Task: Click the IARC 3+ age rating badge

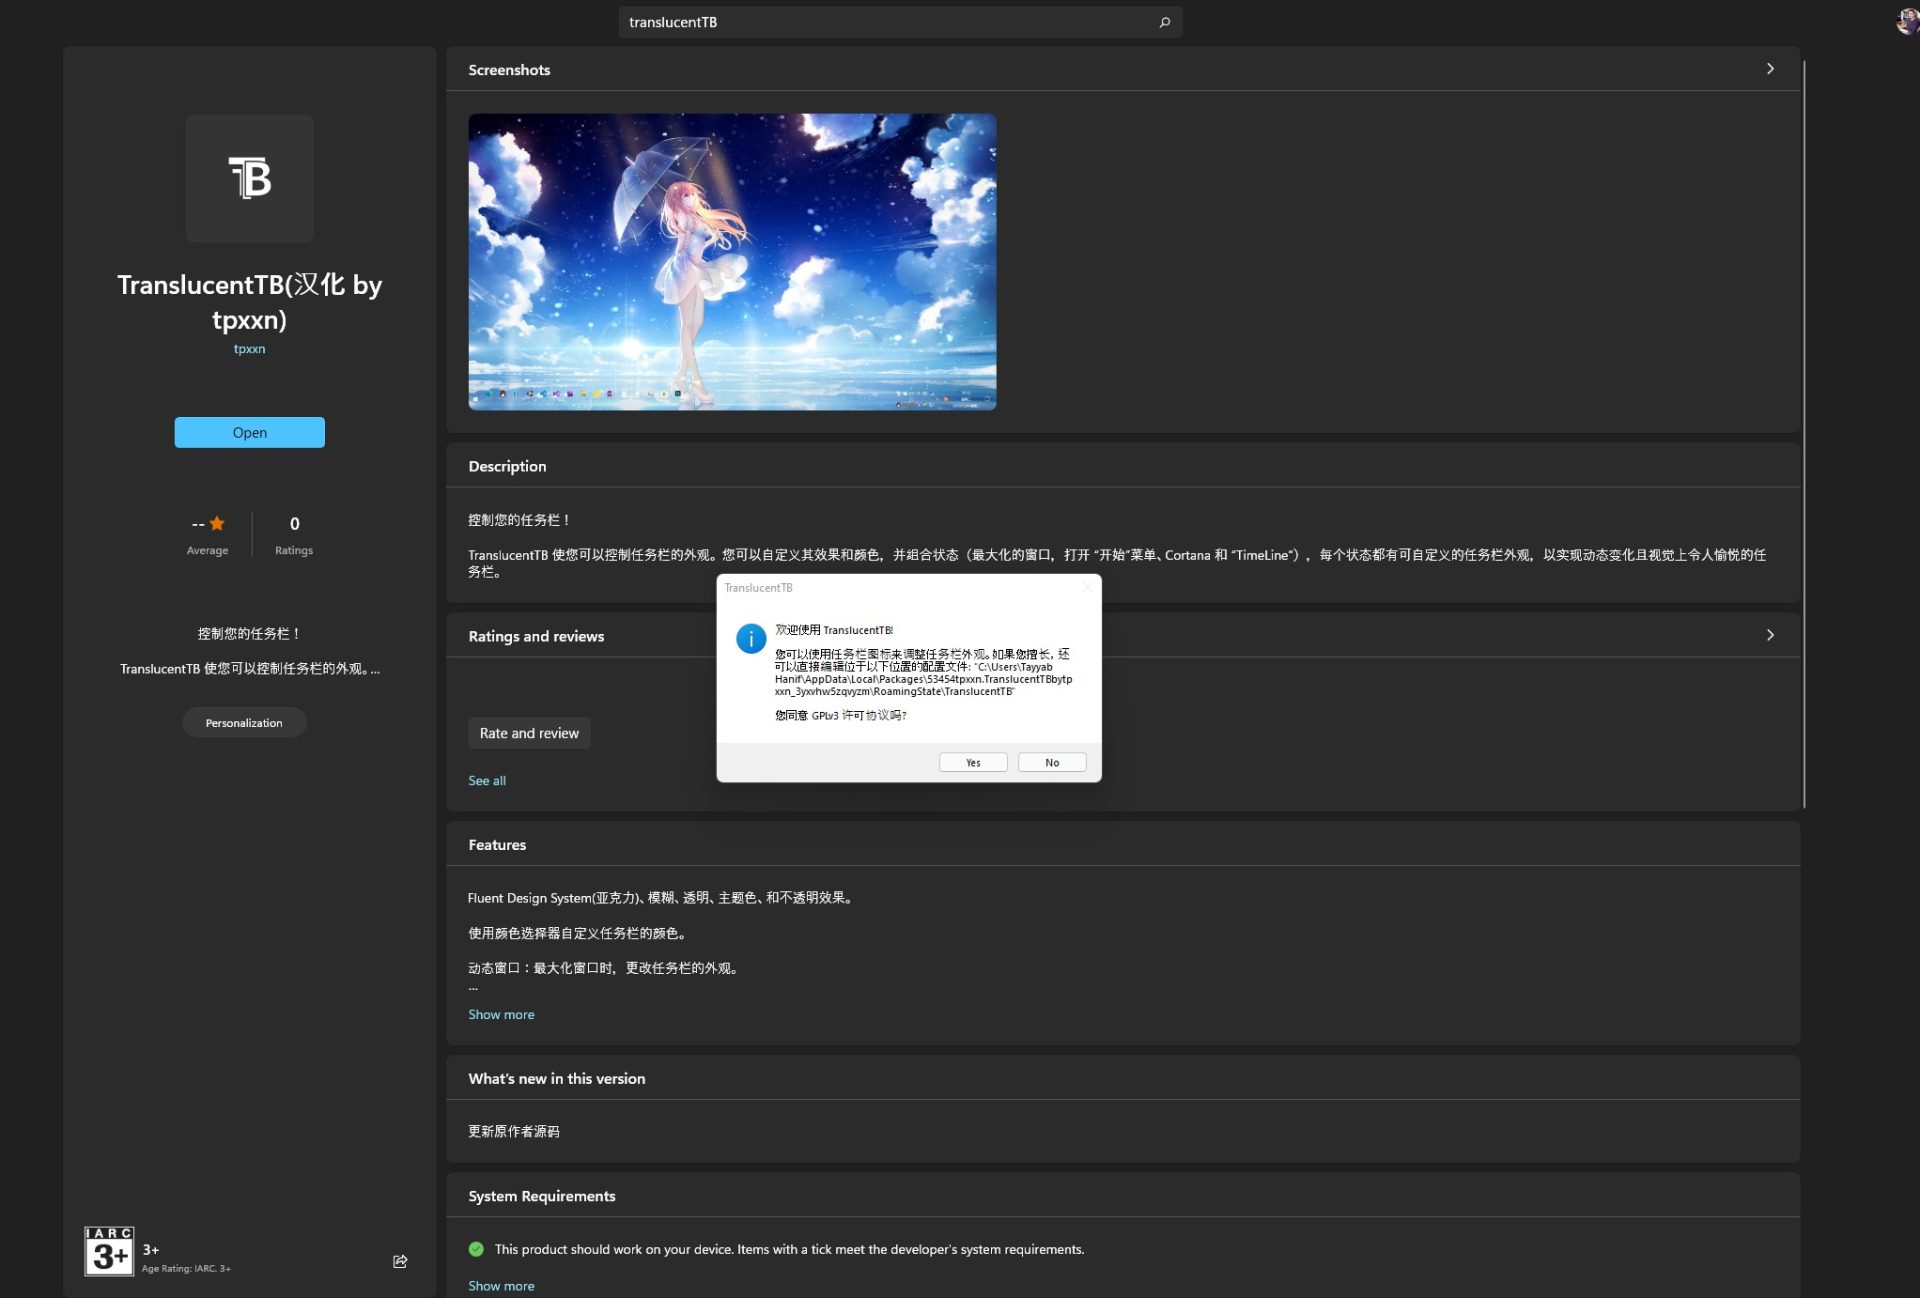Action: [x=109, y=1252]
